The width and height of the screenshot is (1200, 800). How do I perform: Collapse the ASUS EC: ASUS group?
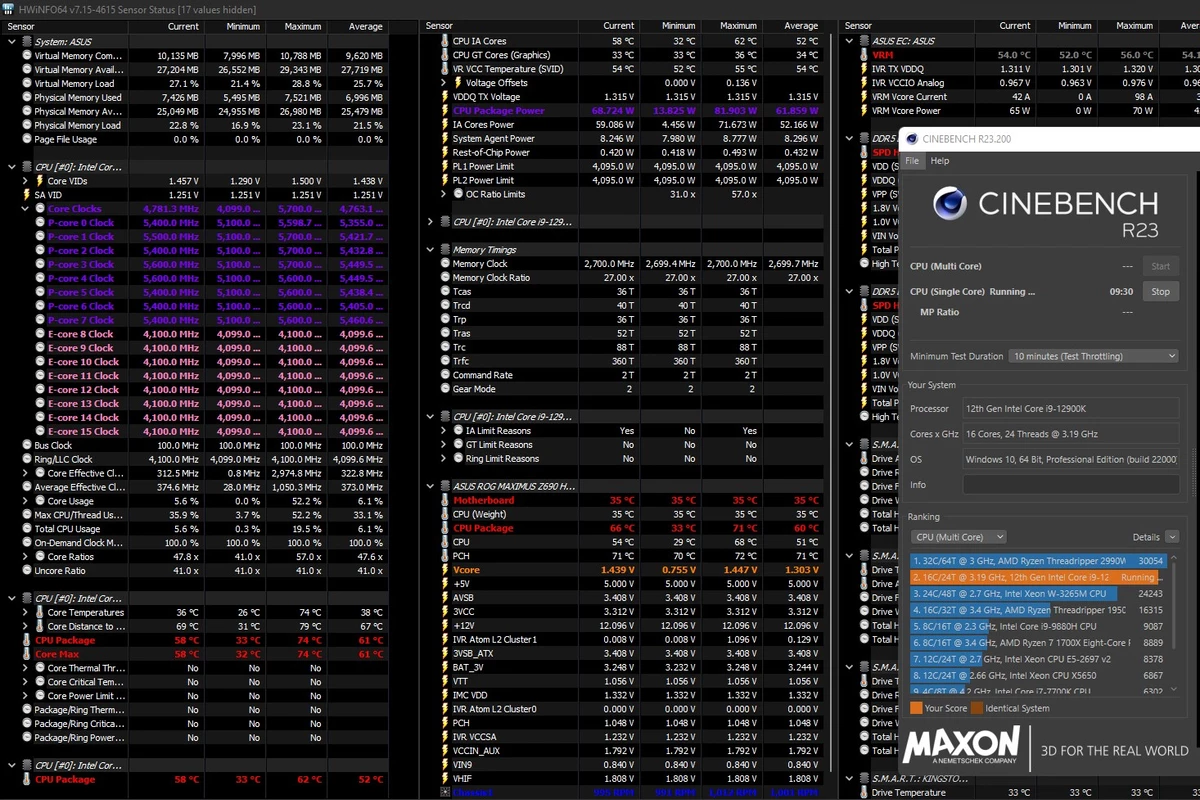pyautogui.click(x=850, y=41)
